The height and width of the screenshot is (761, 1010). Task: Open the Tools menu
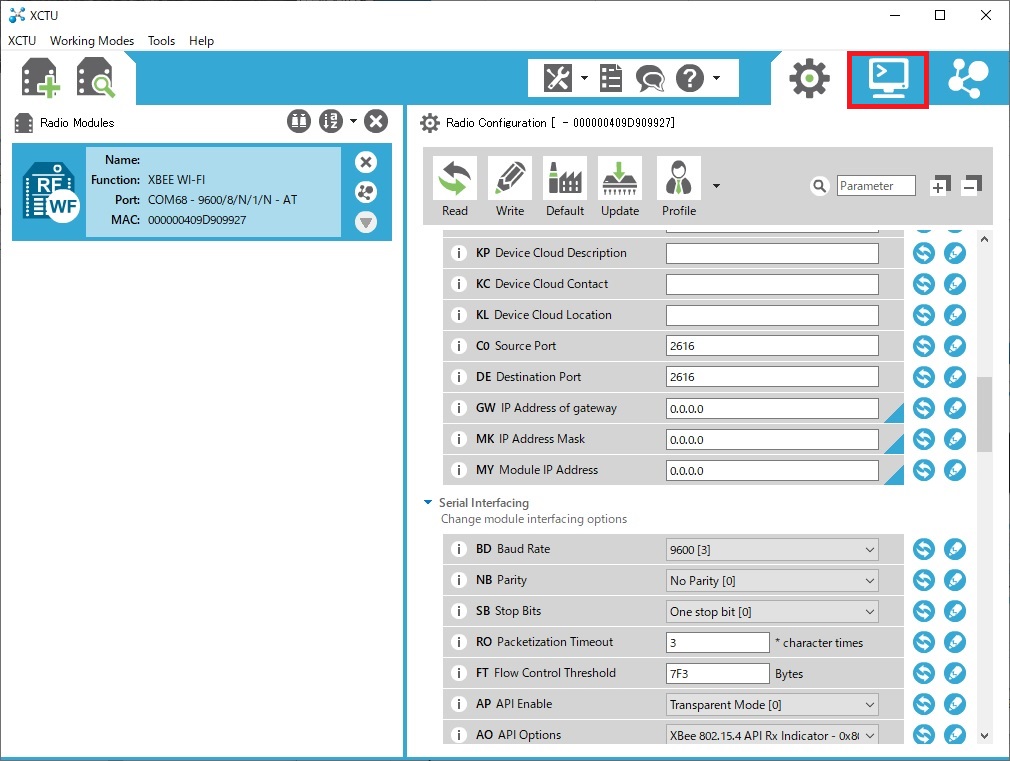click(x=161, y=41)
